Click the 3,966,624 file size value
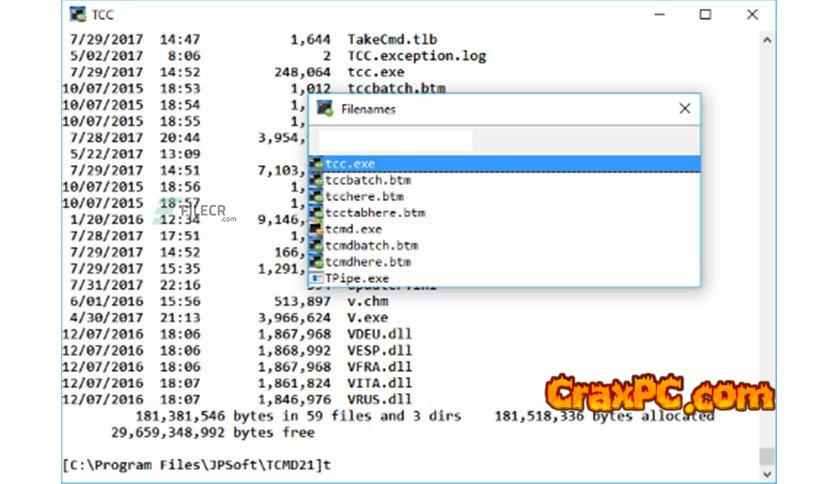The height and width of the screenshot is (484, 836). [294, 318]
